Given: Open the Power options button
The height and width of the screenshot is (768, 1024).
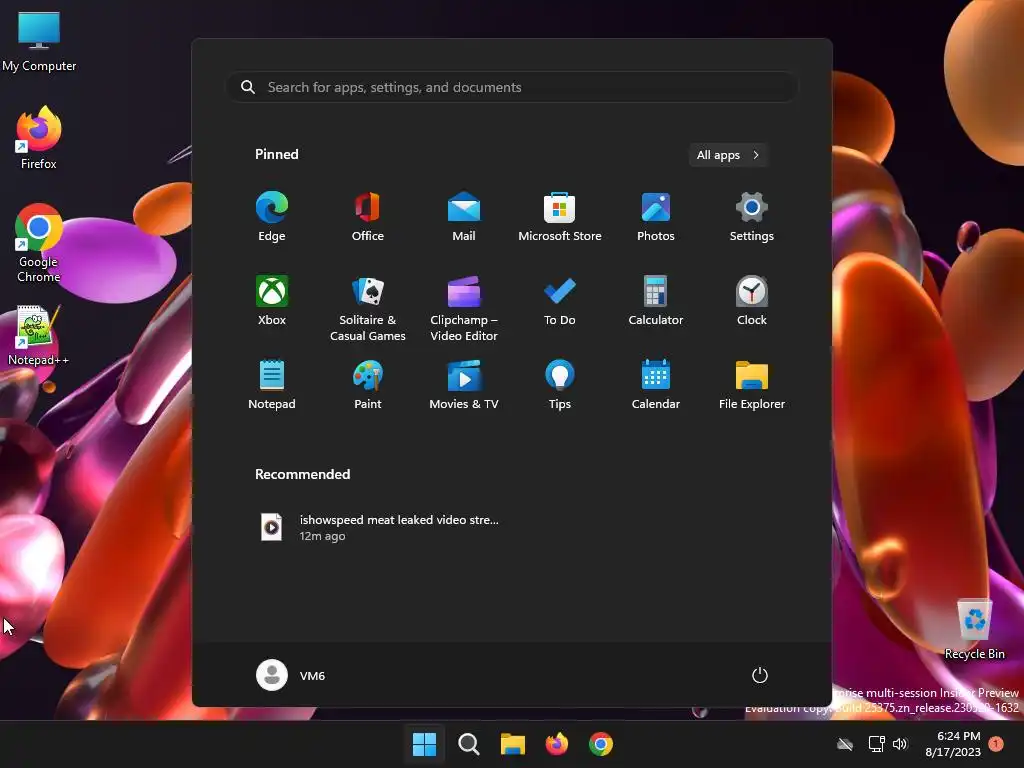Looking at the screenshot, I should 760,675.
